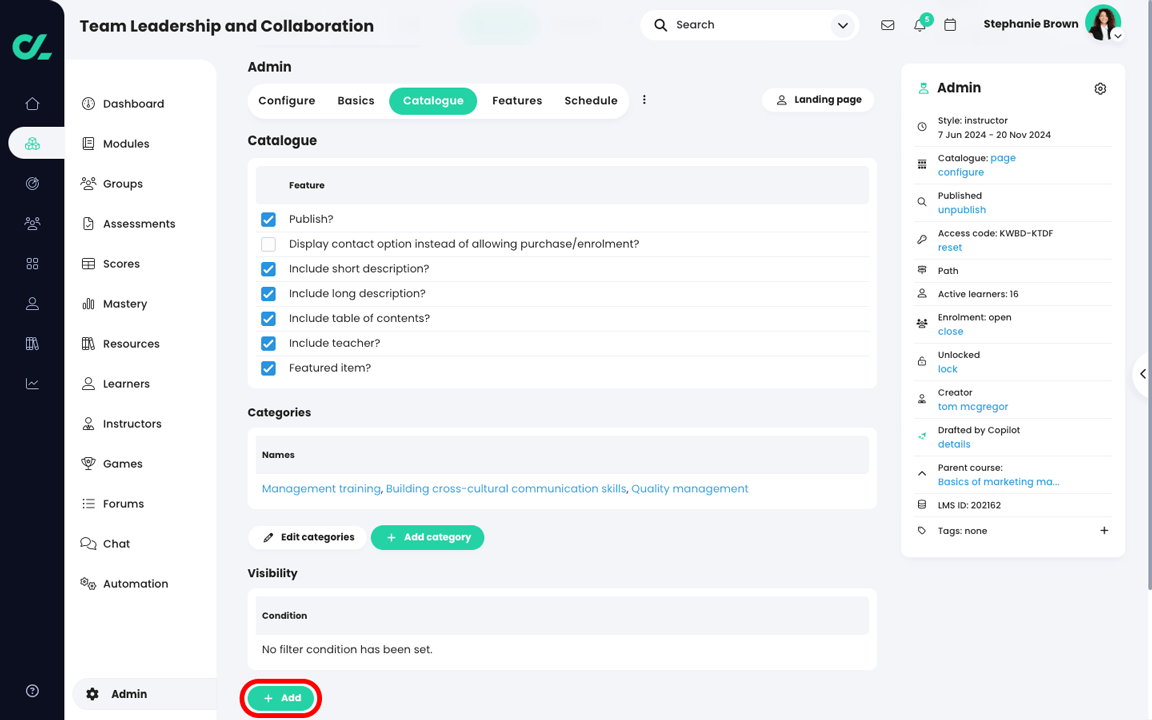Switch to the Configure tab
The height and width of the screenshot is (720, 1152).
(x=287, y=101)
